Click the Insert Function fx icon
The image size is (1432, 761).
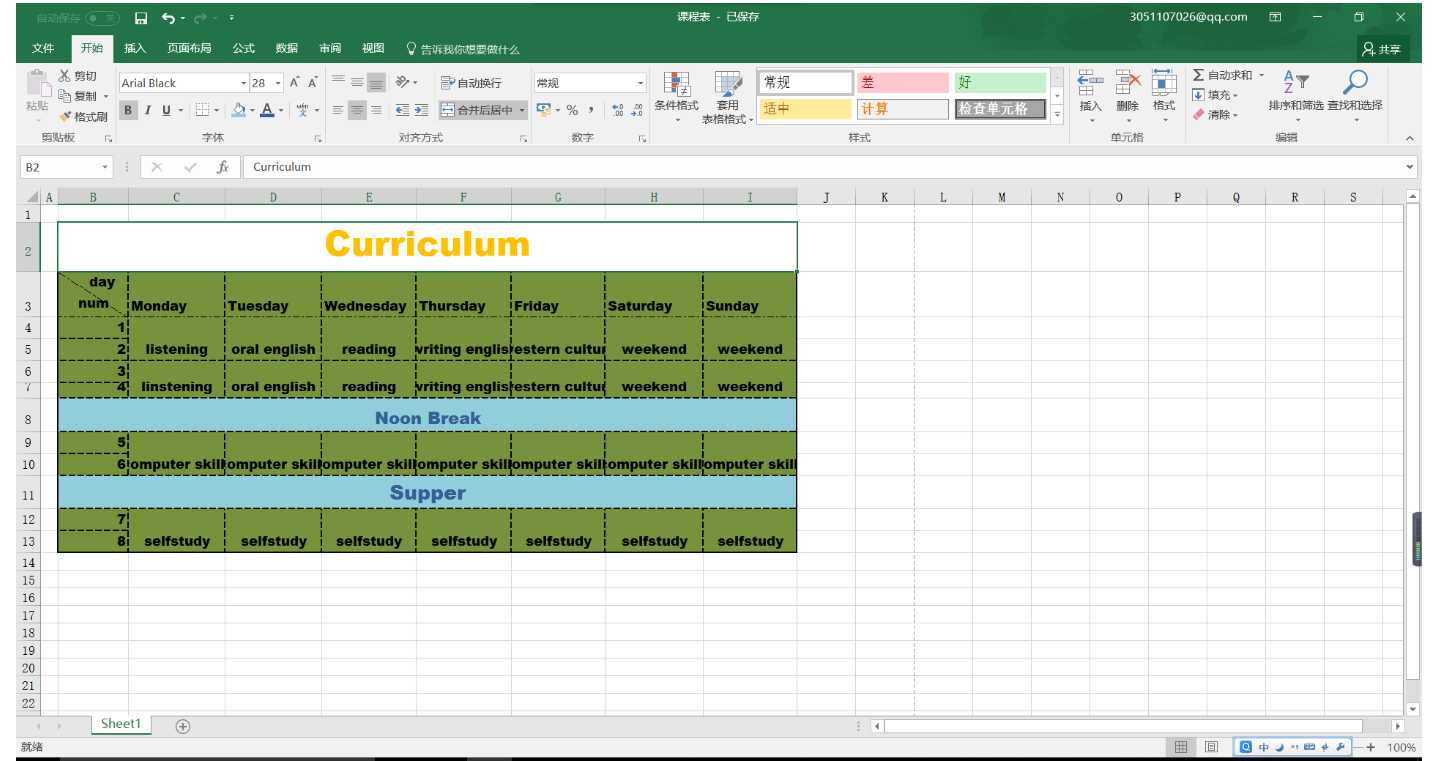223,167
